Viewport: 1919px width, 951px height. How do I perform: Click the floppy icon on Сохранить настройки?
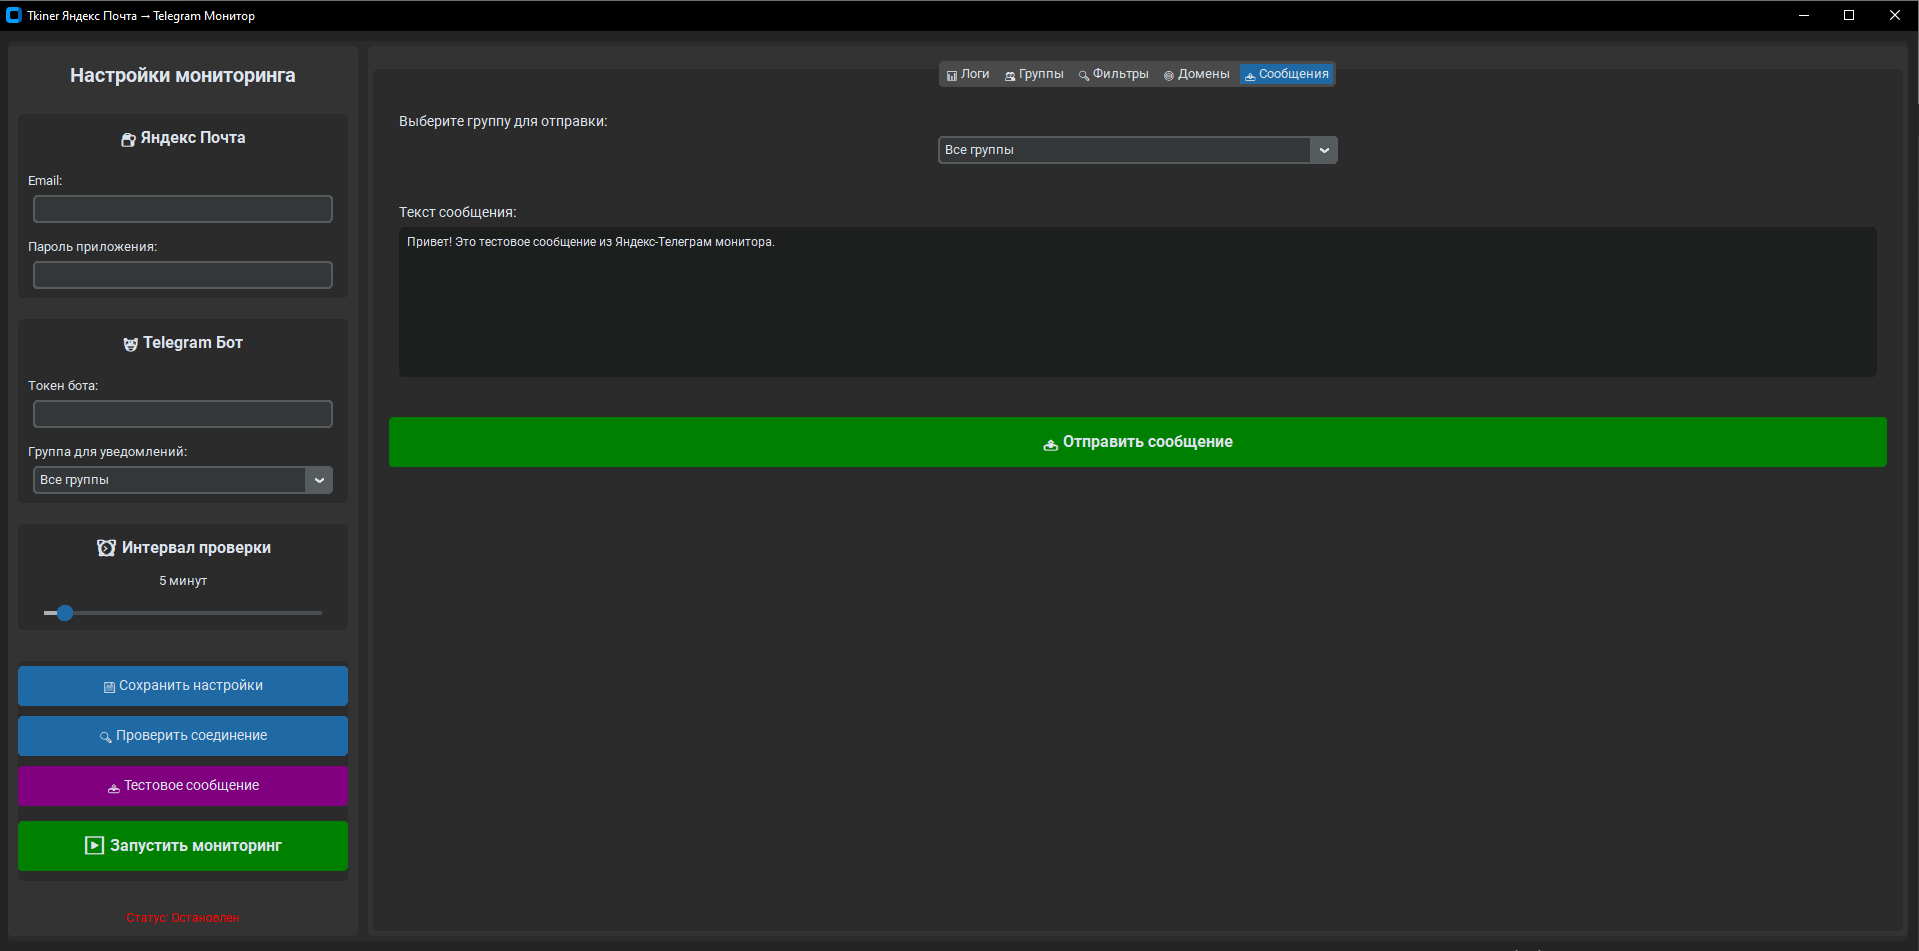(x=109, y=687)
